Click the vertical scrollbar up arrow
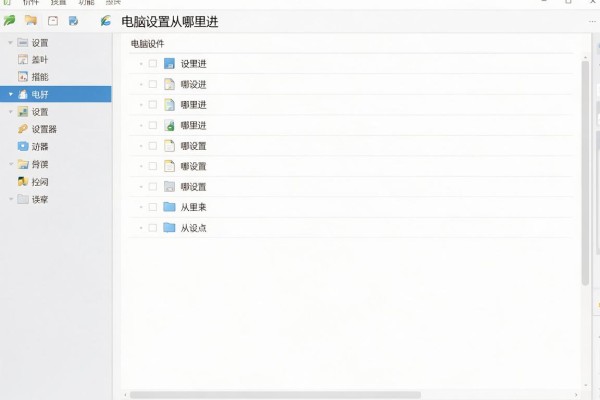 click(585, 57)
